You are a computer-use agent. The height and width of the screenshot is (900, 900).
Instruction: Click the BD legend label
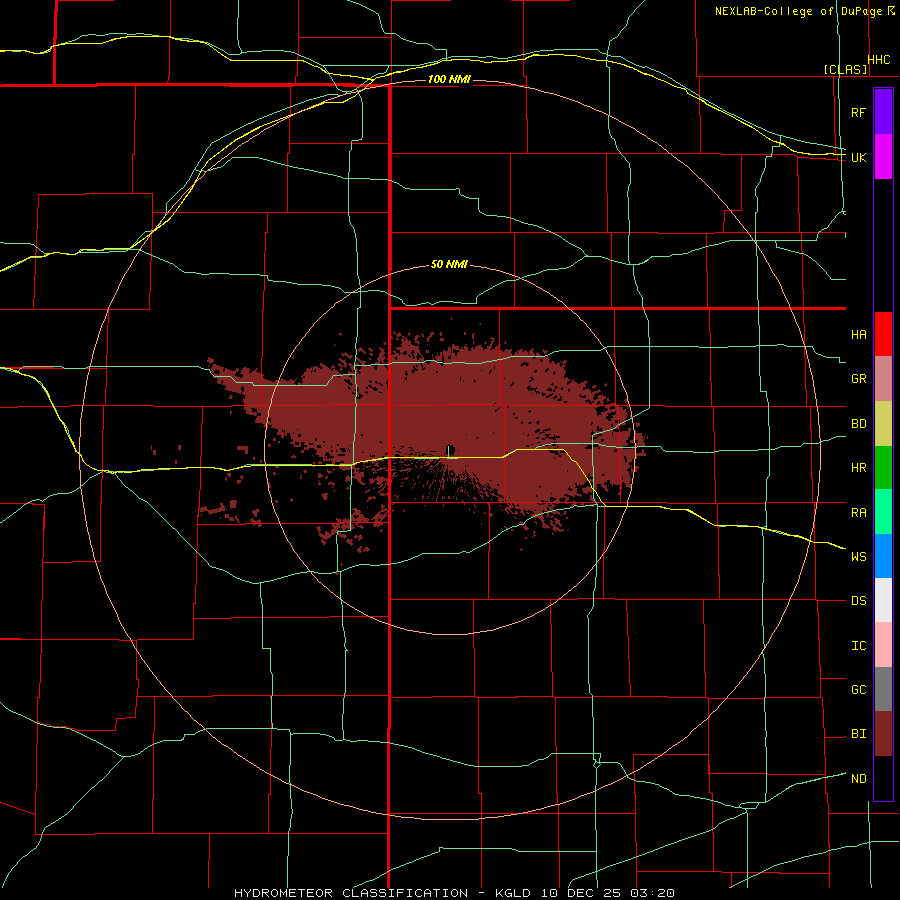coord(858,424)
